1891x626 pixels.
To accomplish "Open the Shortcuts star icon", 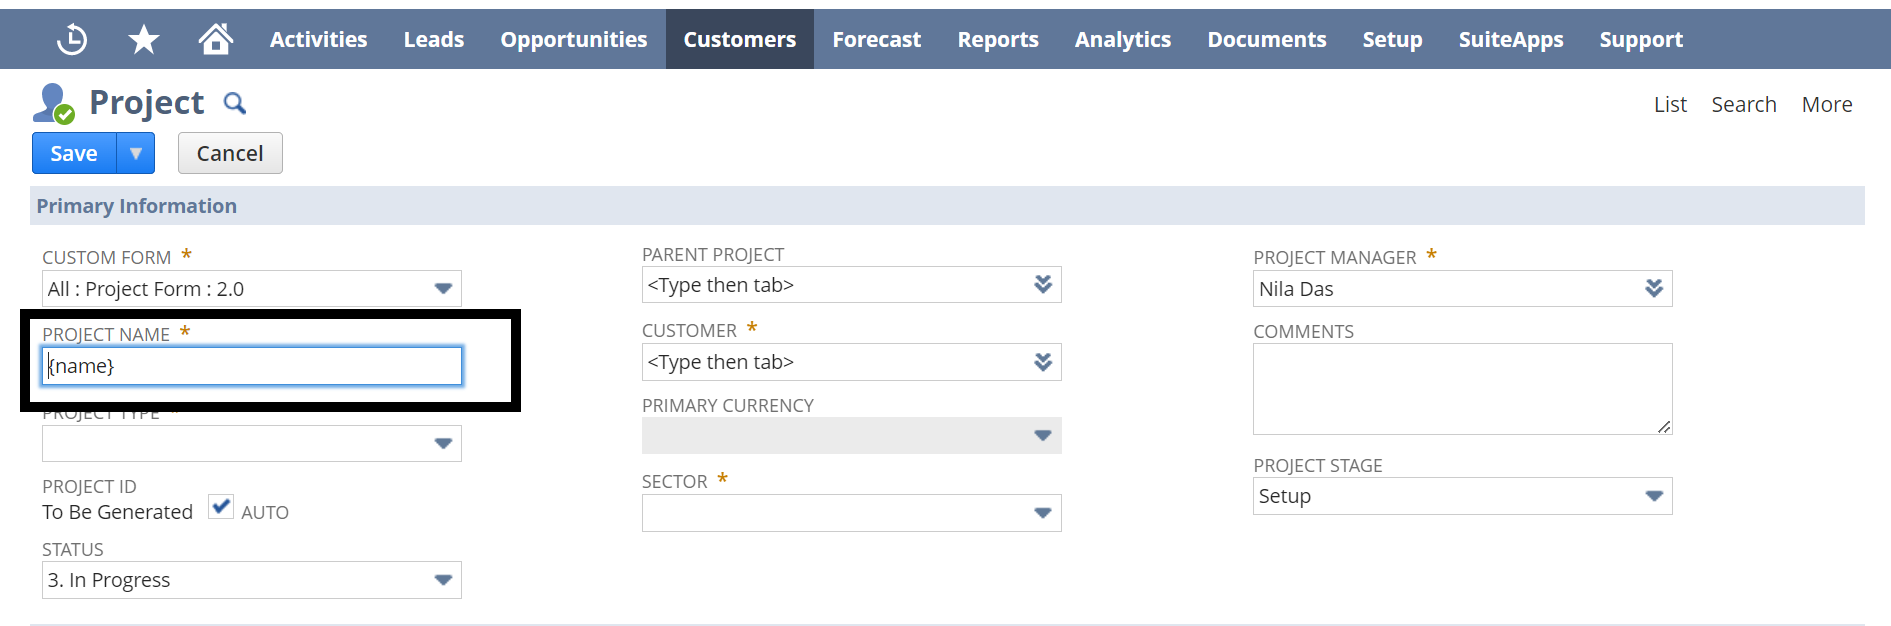I will (144, 39).
